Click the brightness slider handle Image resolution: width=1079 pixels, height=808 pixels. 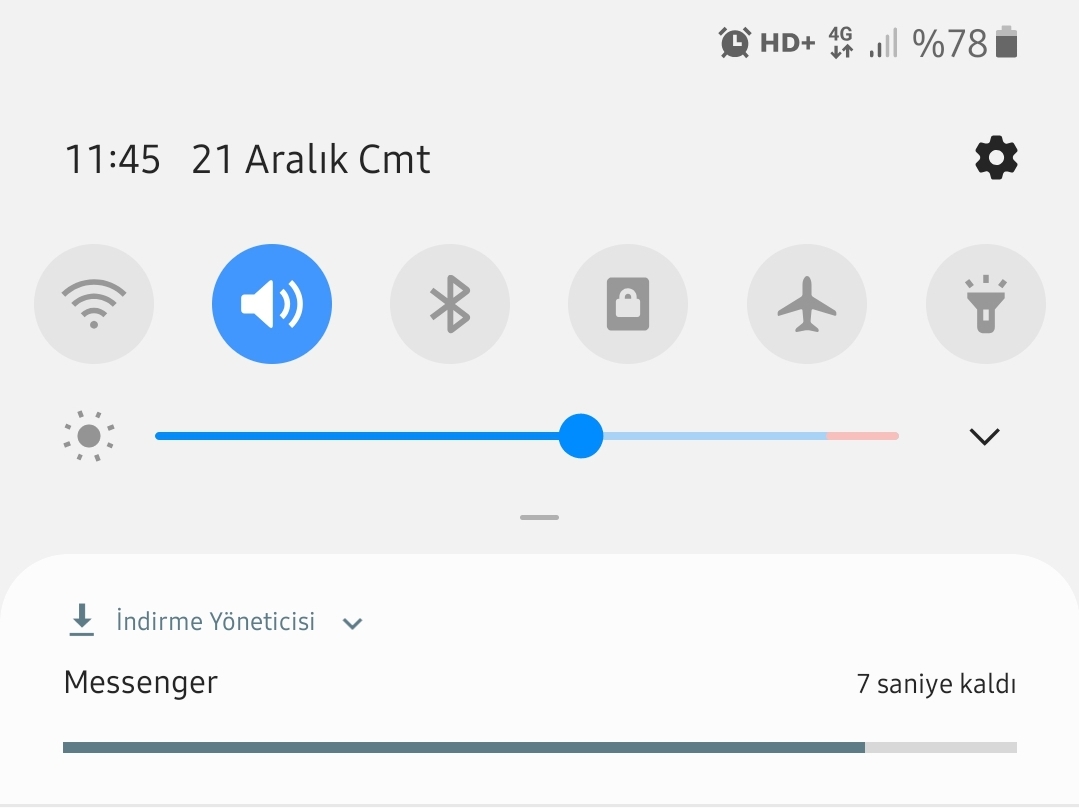581,436
